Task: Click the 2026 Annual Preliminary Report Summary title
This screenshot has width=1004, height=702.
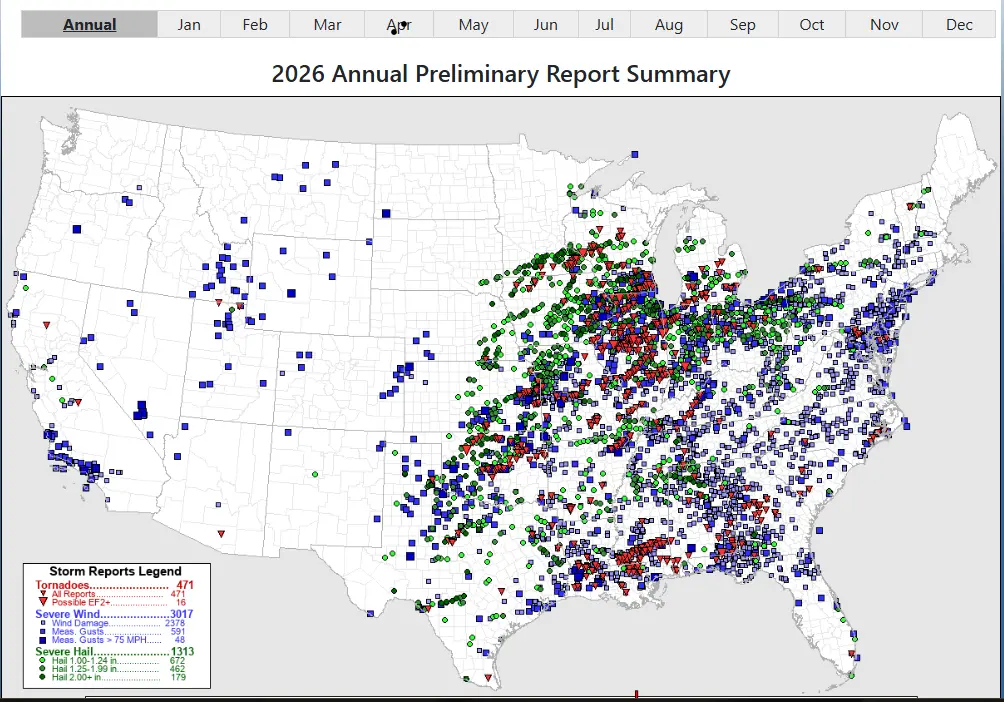Action: 501,74
